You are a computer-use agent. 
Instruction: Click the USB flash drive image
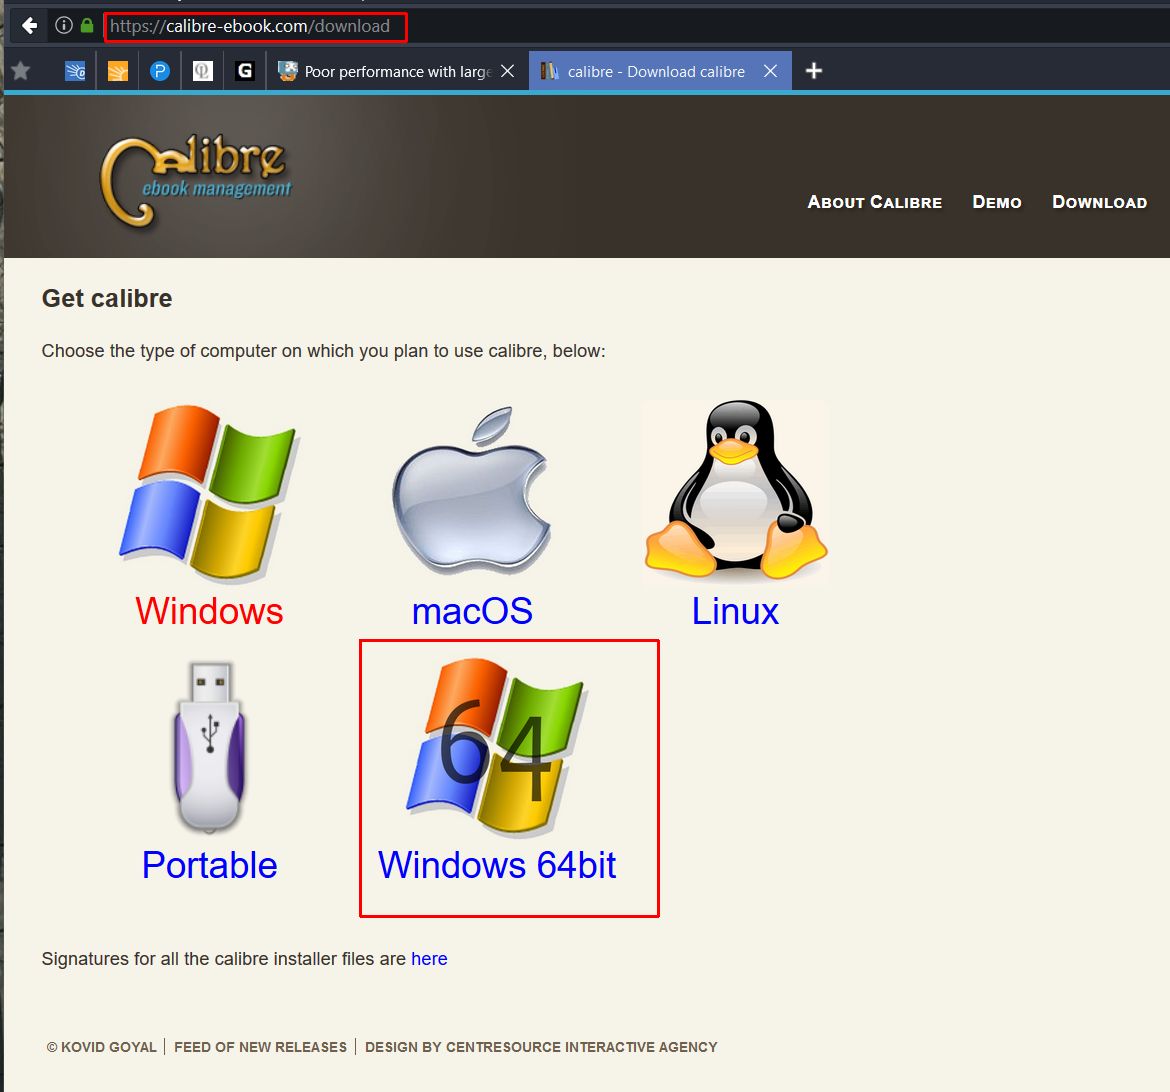[x=210, y=747]
